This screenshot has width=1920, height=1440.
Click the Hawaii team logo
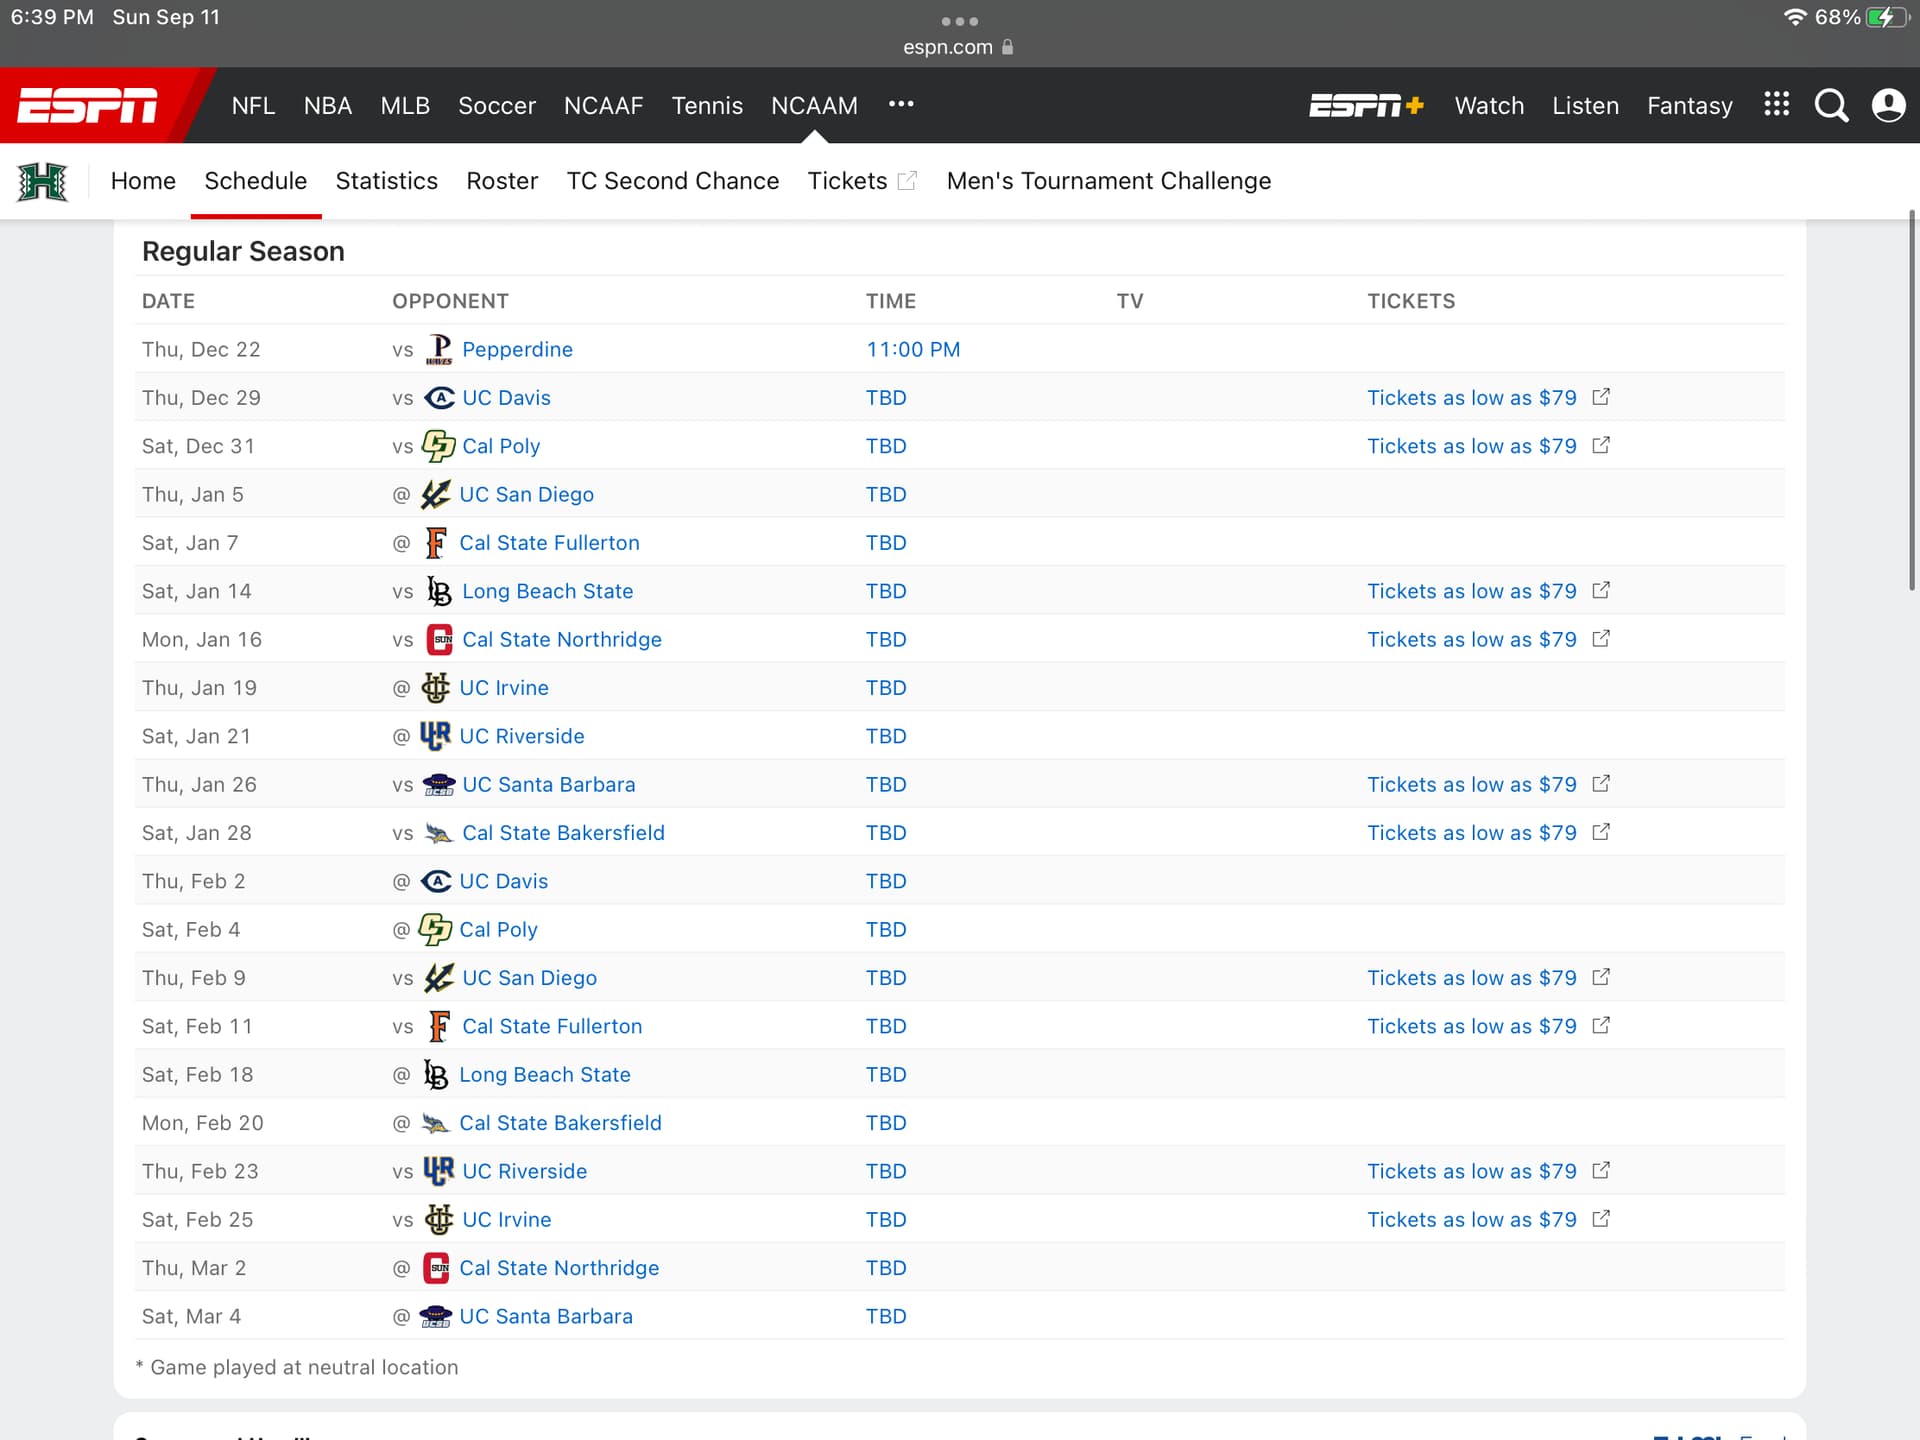(42, 181)
